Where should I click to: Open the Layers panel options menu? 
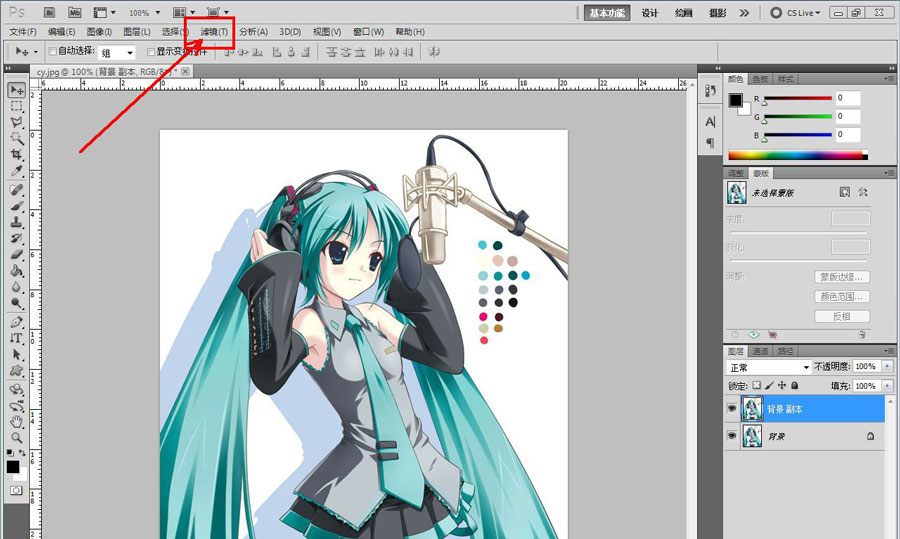pyautogui.click(x=889, y=351)
